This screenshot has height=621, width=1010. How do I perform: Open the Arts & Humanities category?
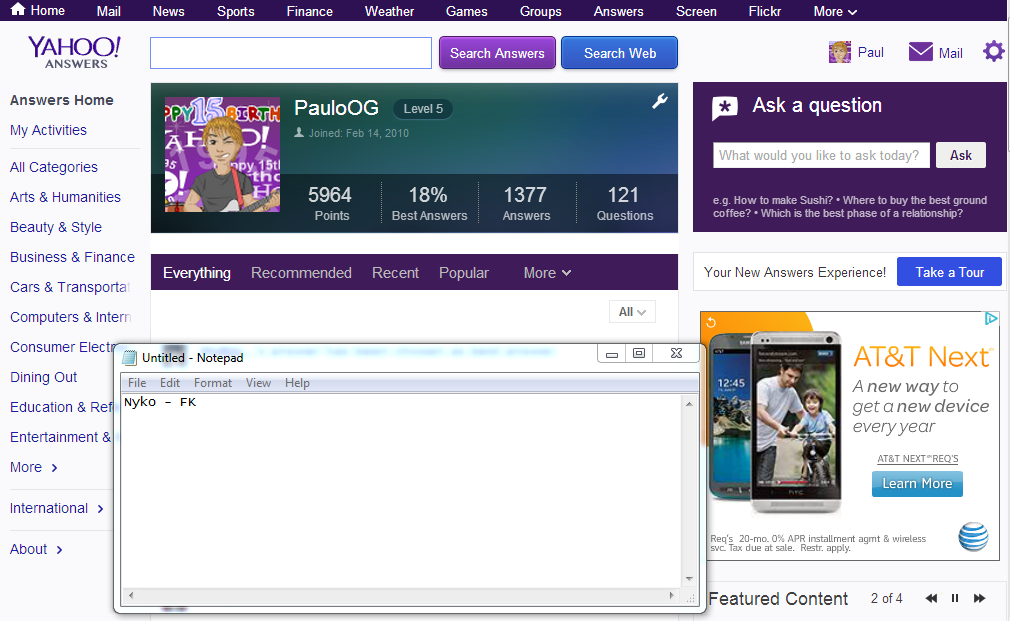tap(65, 197)
